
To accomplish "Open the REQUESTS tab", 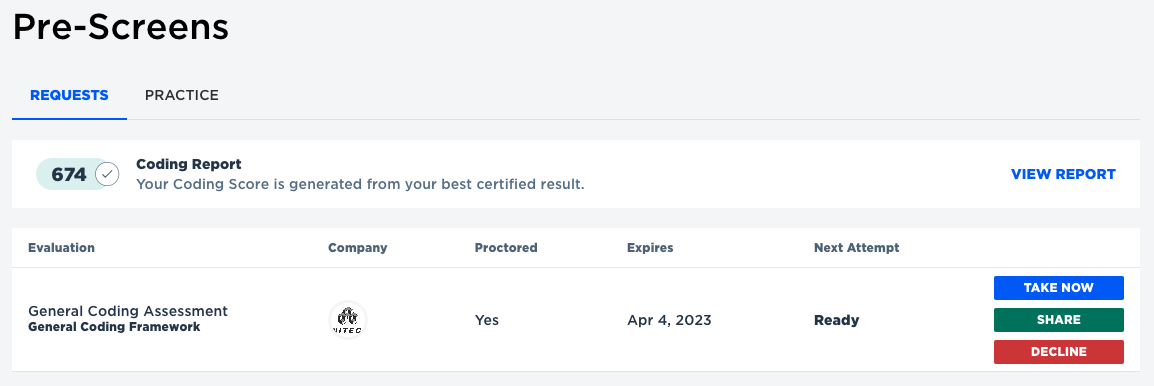I will pos(69,95).
